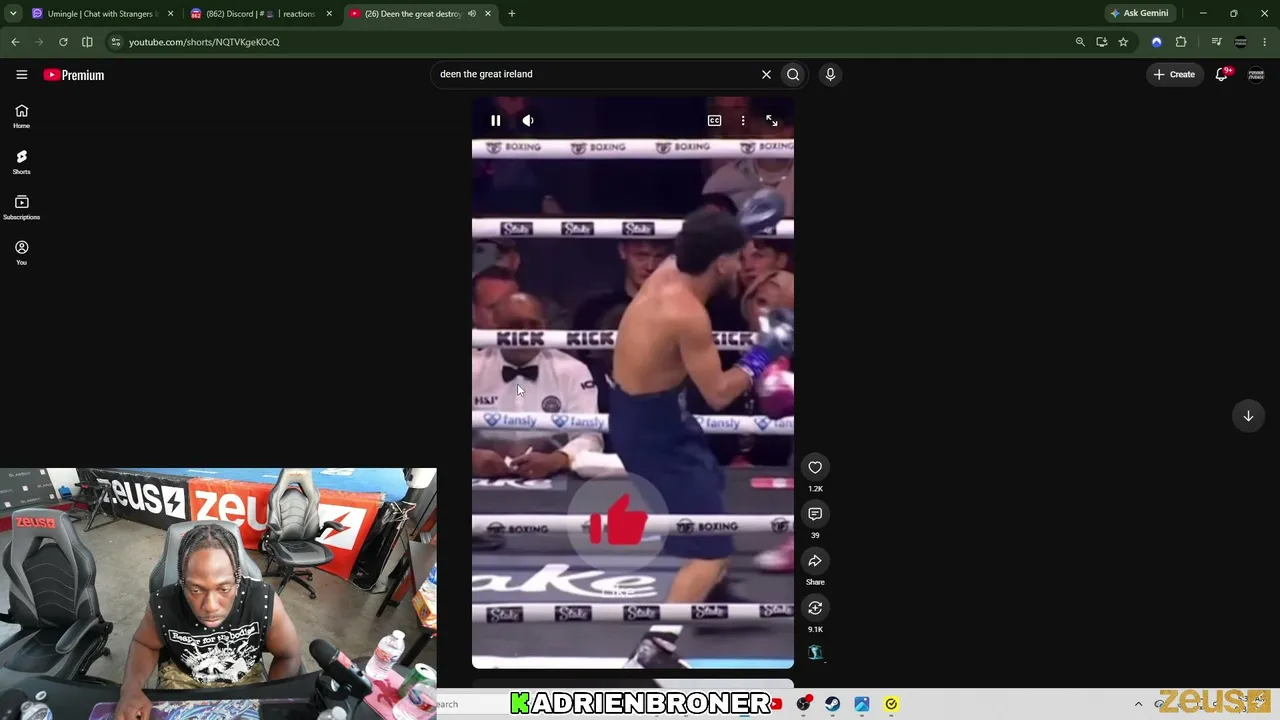This screenshot has height=720, width=1280.
Task: Open the YouTube account avatar menu
Action: (x=1256, y=74)
